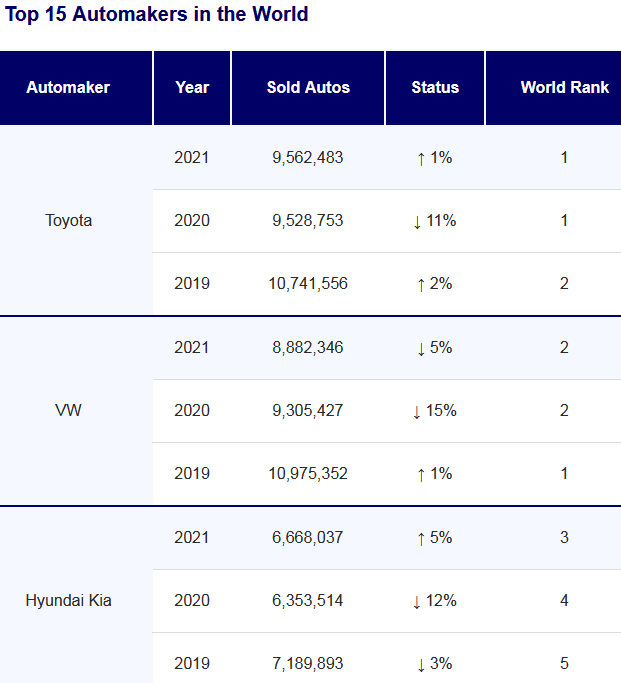Click the red down arrow beside 12%
621x683 pixels.
[417, 601]
